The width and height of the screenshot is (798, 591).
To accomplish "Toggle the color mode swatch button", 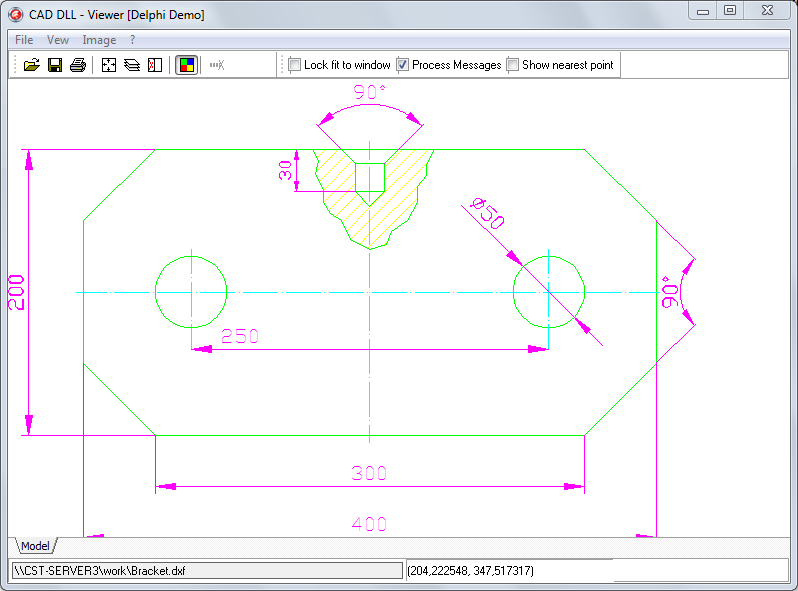I will 186,65.
